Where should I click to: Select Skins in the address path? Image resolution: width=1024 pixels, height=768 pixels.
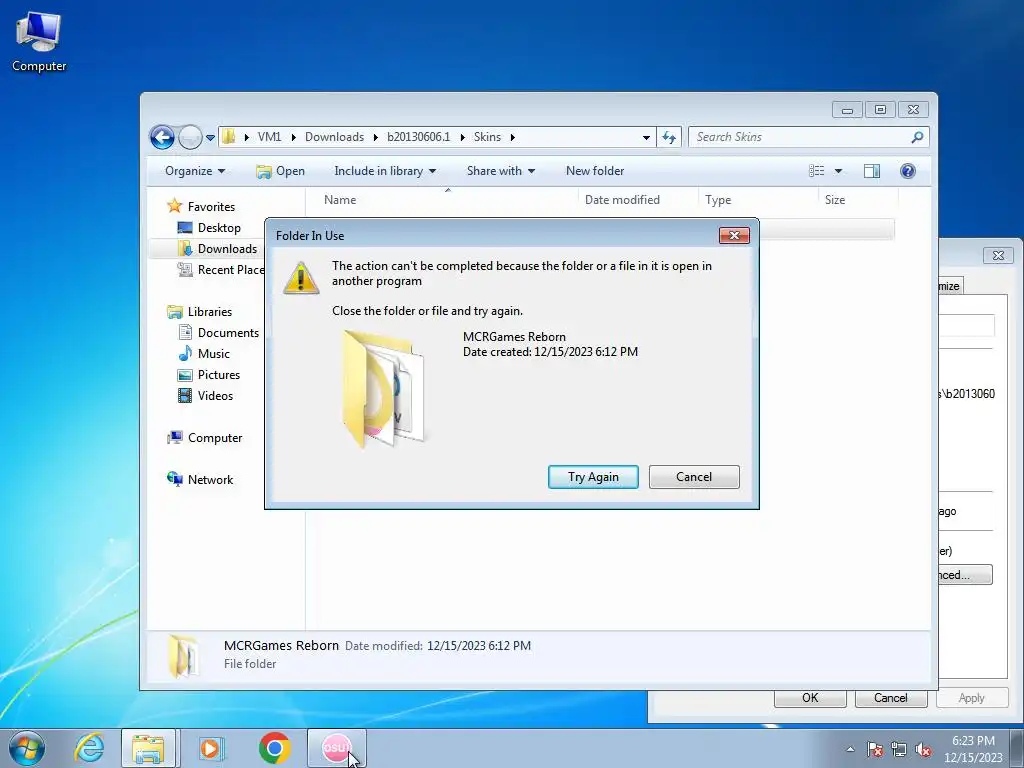click(x=487, y=136)
